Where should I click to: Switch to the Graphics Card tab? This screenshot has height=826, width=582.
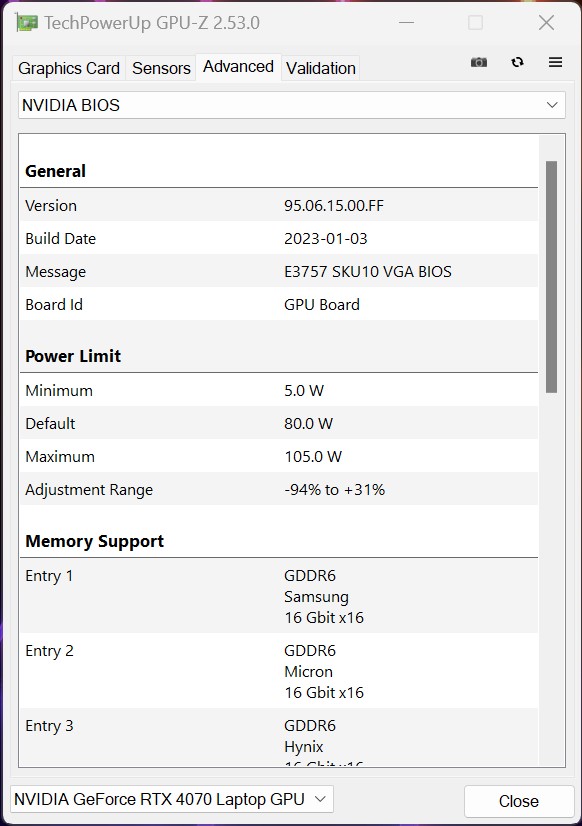click(x=69, y=68)
